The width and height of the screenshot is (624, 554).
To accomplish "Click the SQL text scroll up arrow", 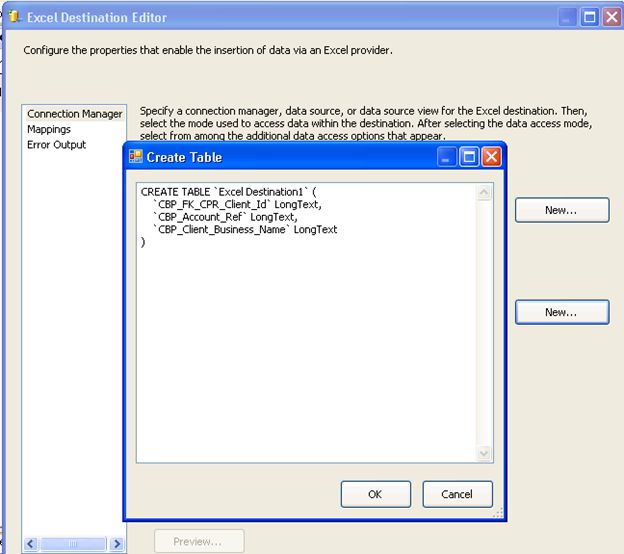I will coord(484,193).
